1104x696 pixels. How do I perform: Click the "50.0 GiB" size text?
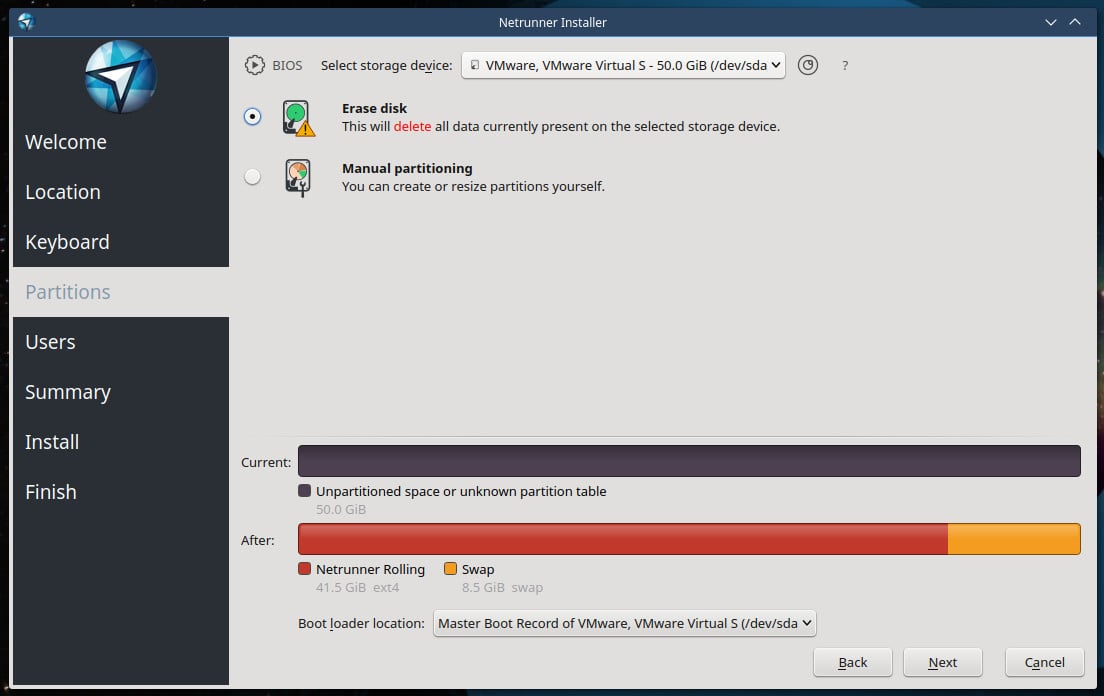coord(341,510)
